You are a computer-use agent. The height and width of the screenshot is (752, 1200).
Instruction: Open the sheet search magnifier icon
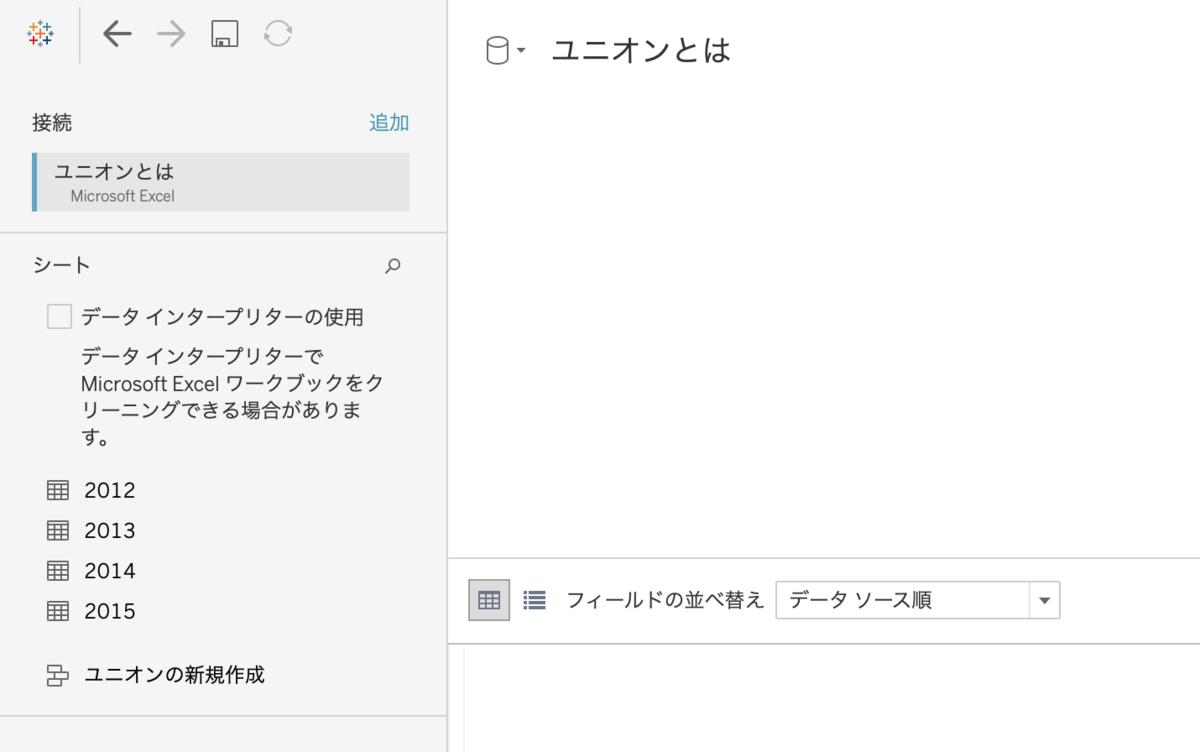click(392, 266)
